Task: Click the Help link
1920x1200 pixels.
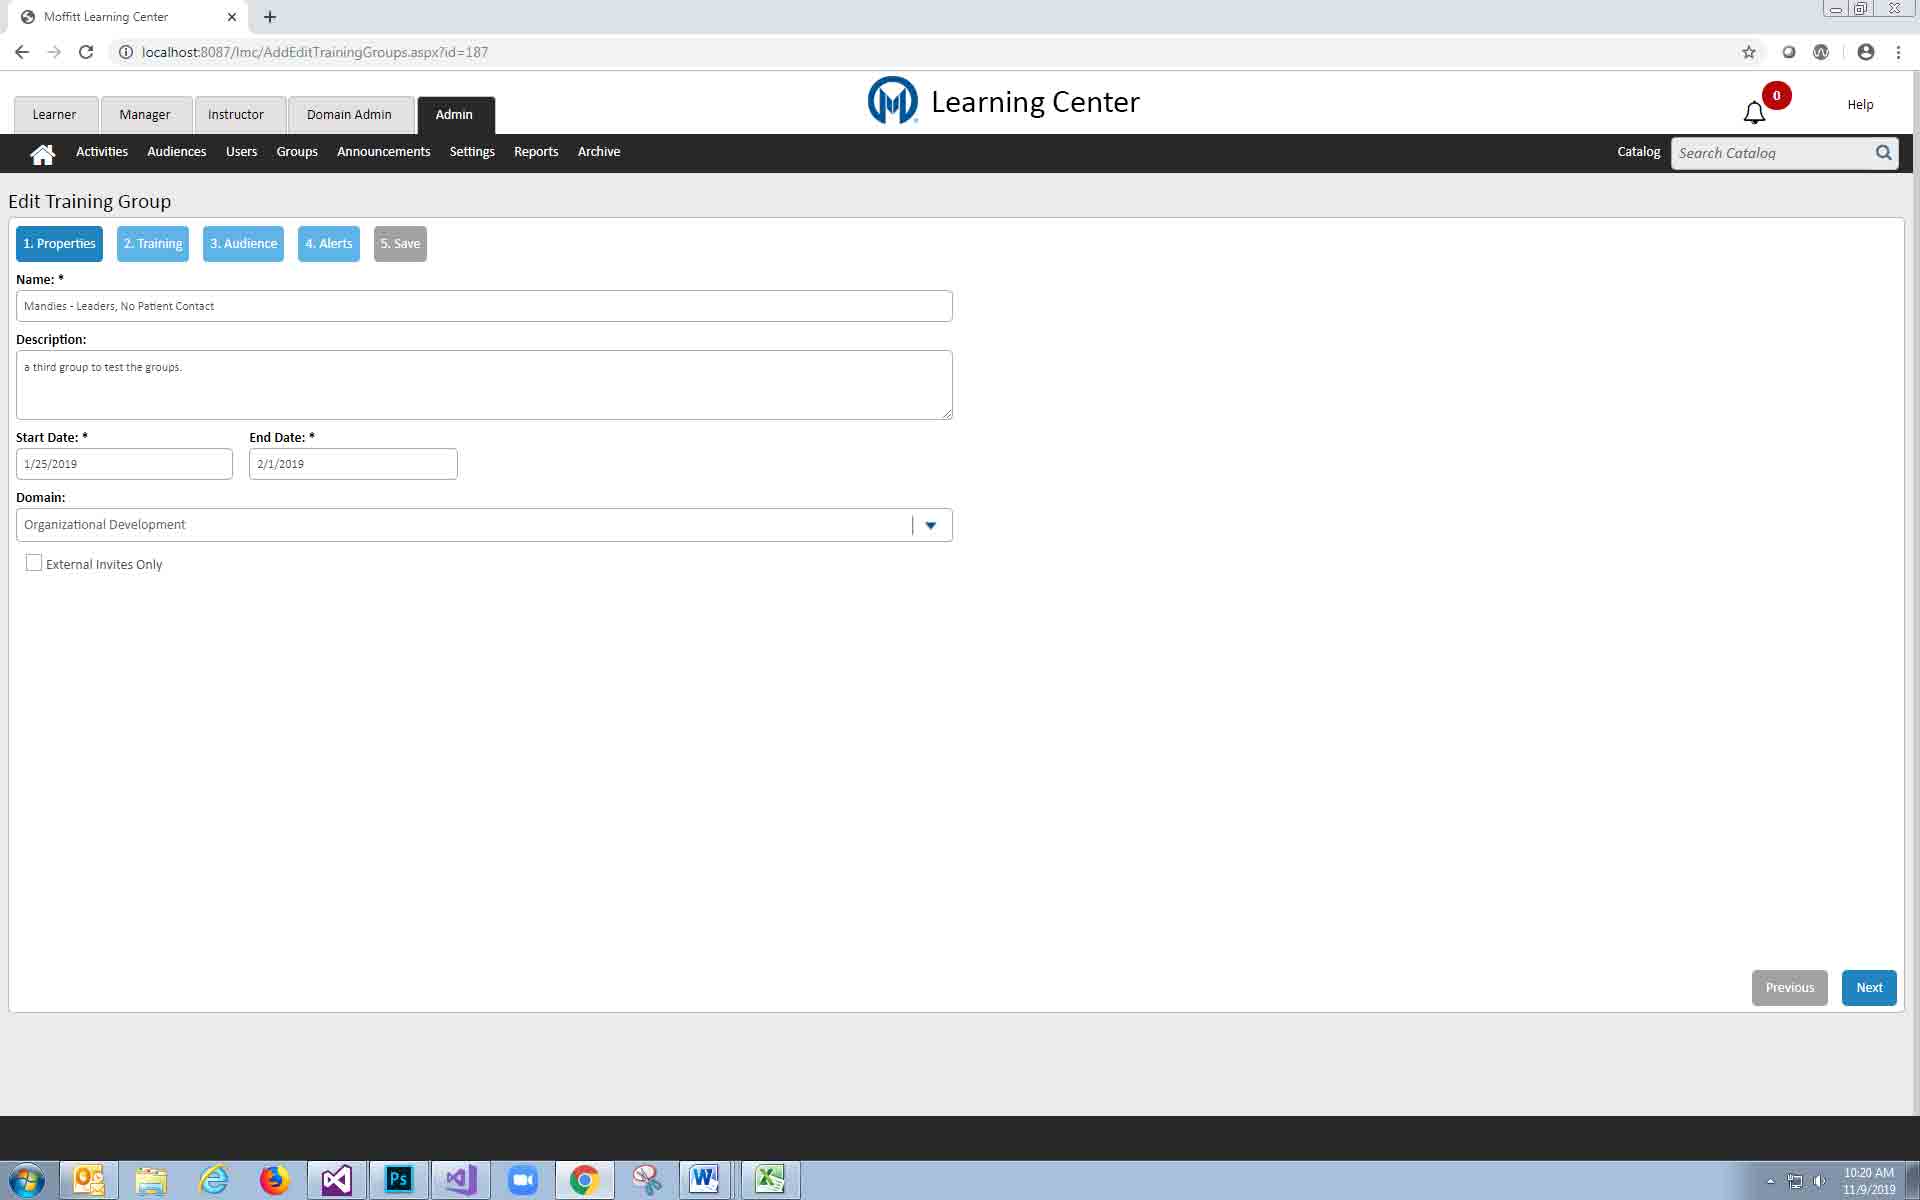Action: pos(1860,105)
